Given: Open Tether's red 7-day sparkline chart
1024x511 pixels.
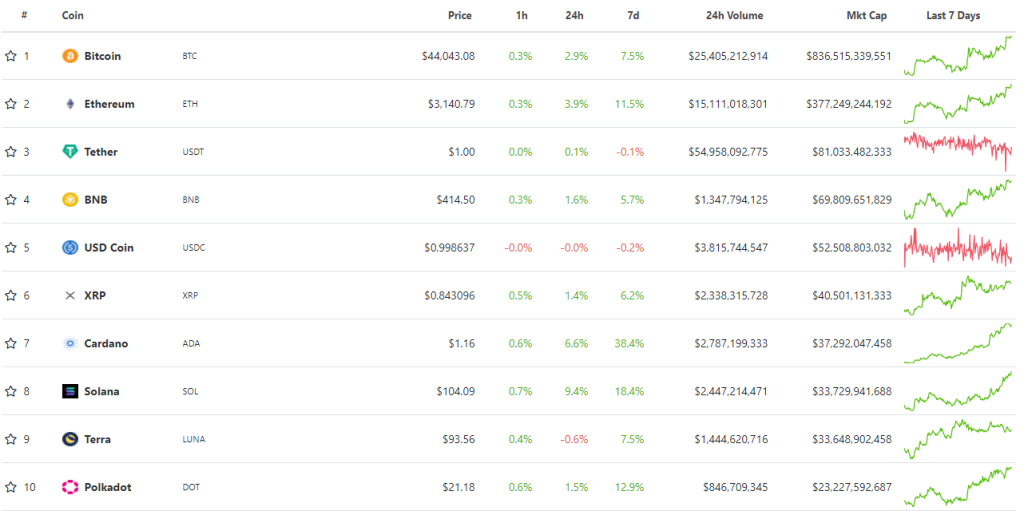Looking at the screenshot, I should click(958, 151).
